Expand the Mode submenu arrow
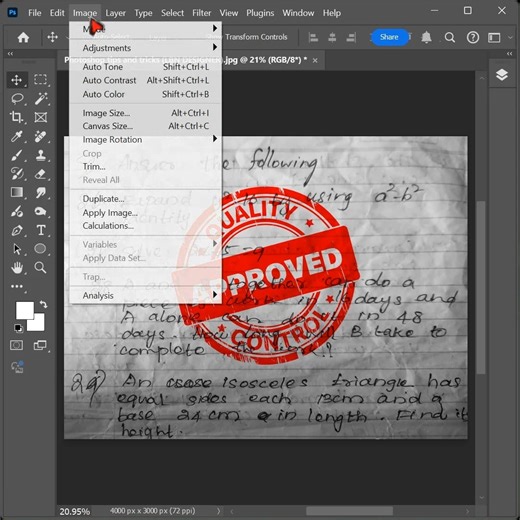The width and height of the screenshot is (520, 520). pos(215,29)
